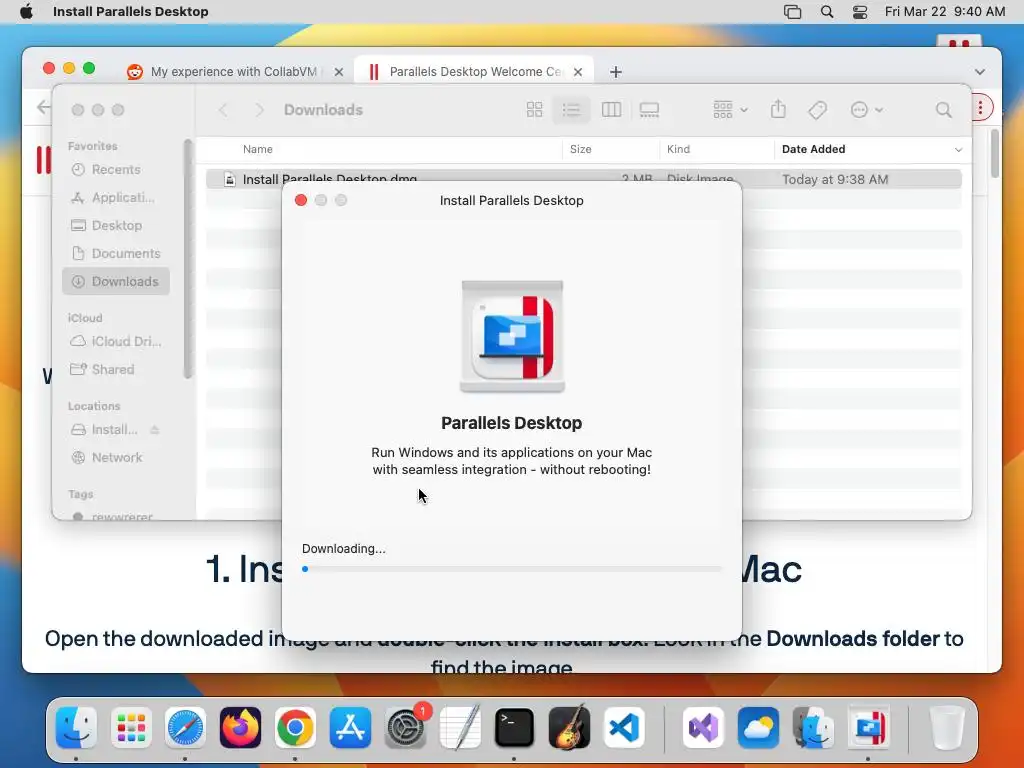Open Finder group-by dropdown
The width and height of the screenshot is (1024, 768).
coord(730,110)
